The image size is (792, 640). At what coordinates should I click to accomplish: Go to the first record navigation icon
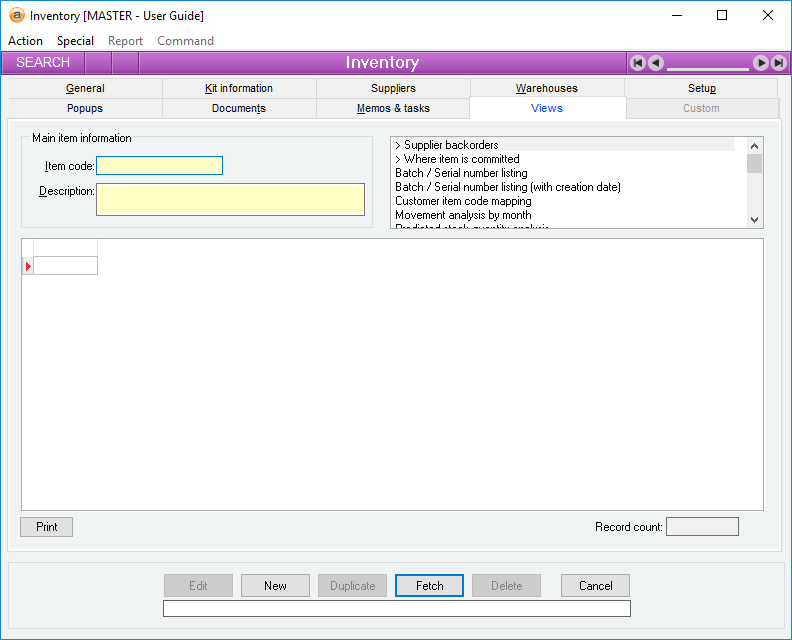point(638,63)
